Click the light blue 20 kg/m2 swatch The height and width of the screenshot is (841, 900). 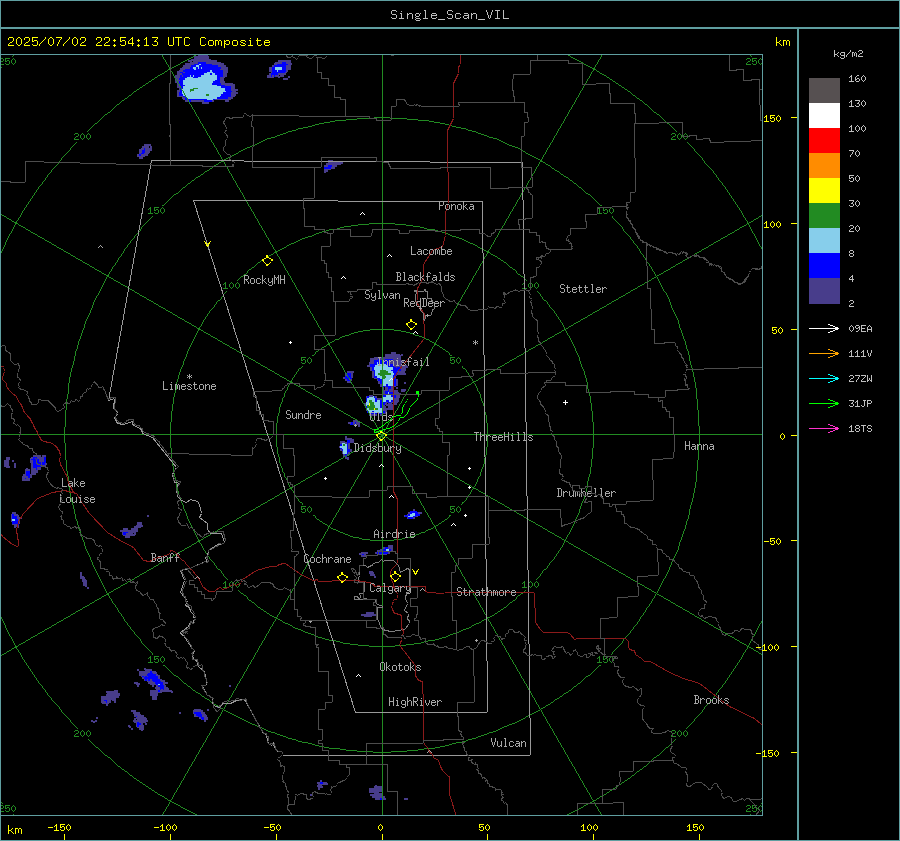coord(824,240)
